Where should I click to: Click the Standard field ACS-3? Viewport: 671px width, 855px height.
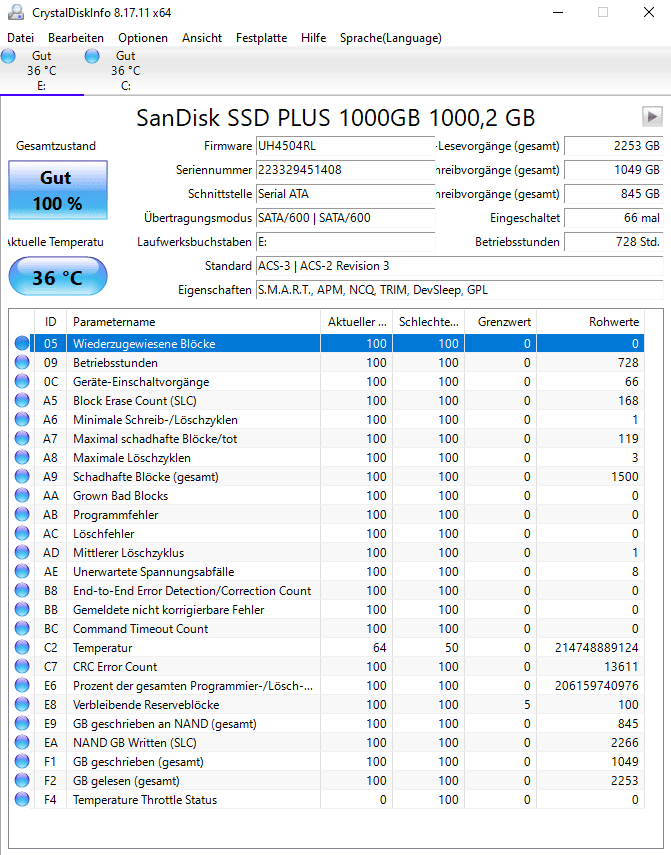pyautogui.click(x=460, y=266)
